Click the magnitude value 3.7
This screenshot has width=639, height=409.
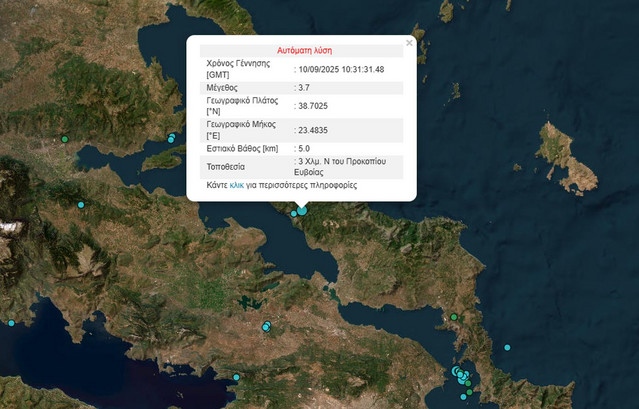coord(306,88)
